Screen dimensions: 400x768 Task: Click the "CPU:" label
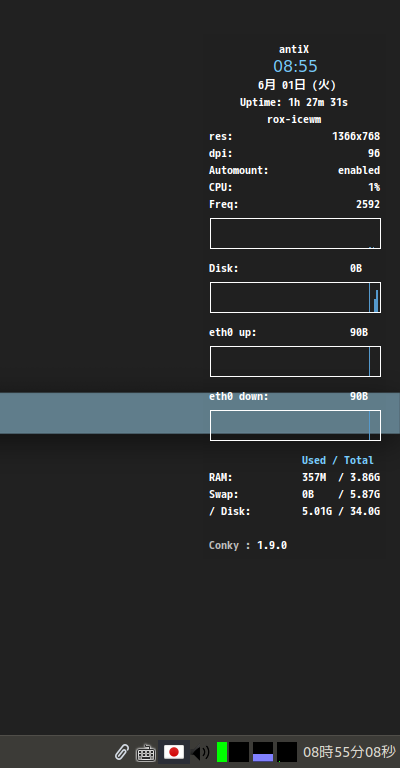point(221,188)
